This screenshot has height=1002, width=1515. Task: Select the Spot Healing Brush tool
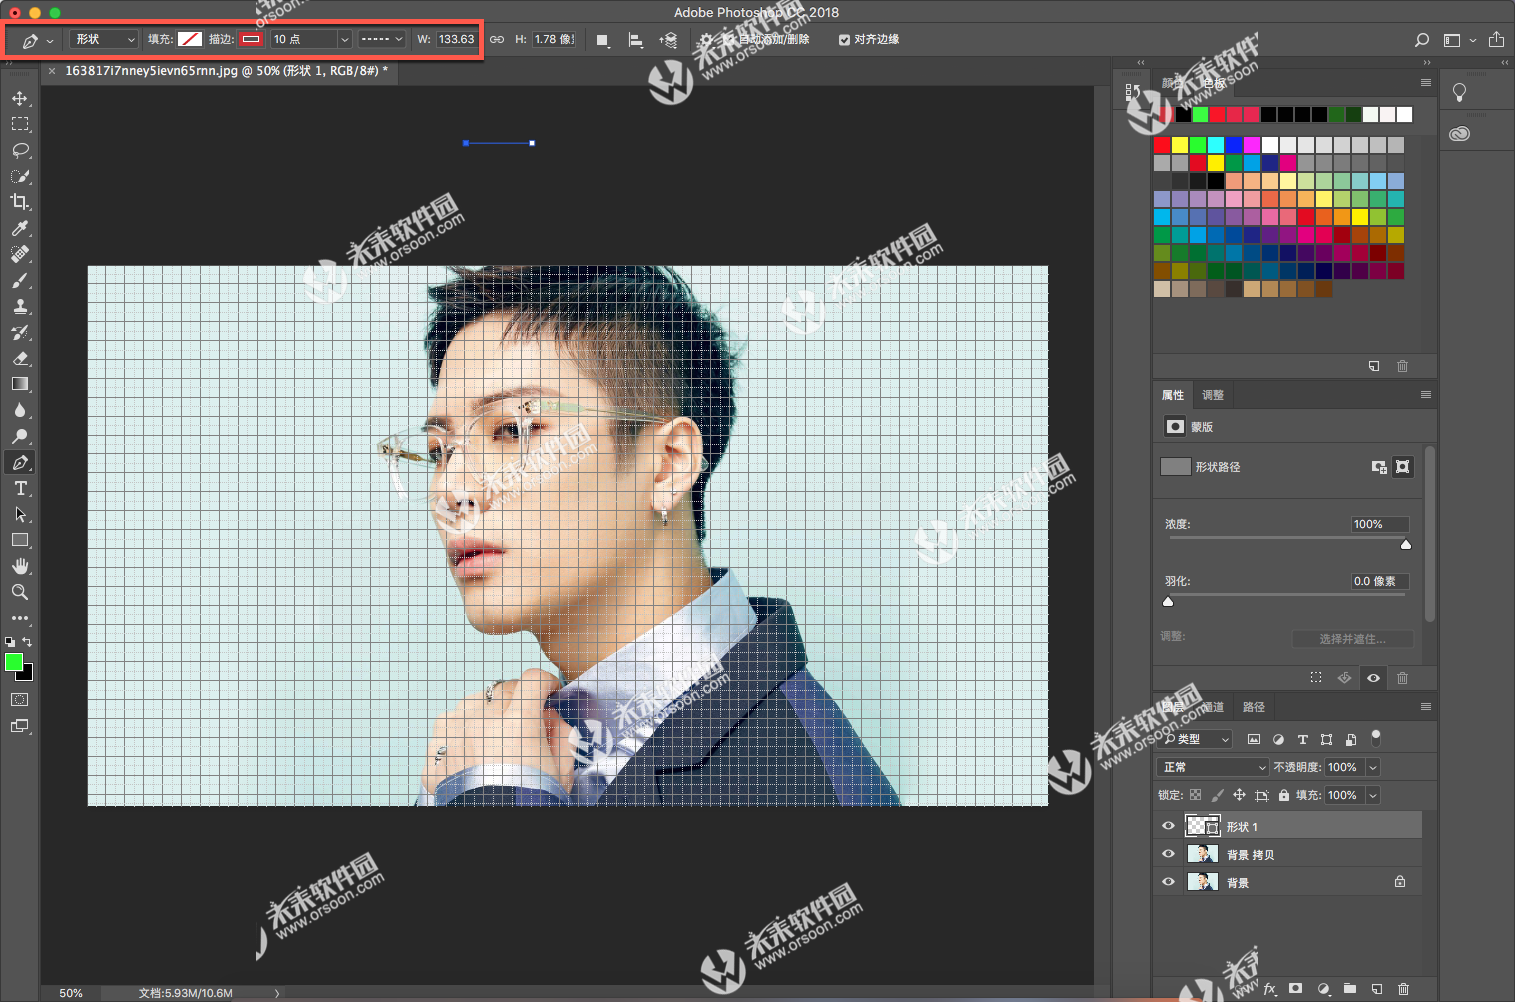click(x=20, y=254)
